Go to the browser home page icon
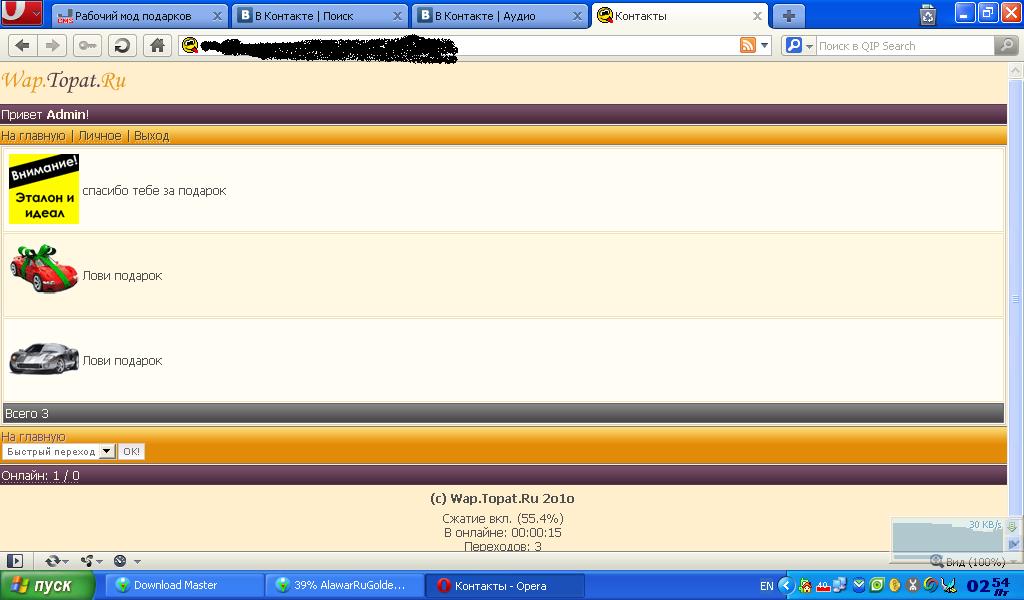Screen dimensions: 1024x600 coord(157,46)
